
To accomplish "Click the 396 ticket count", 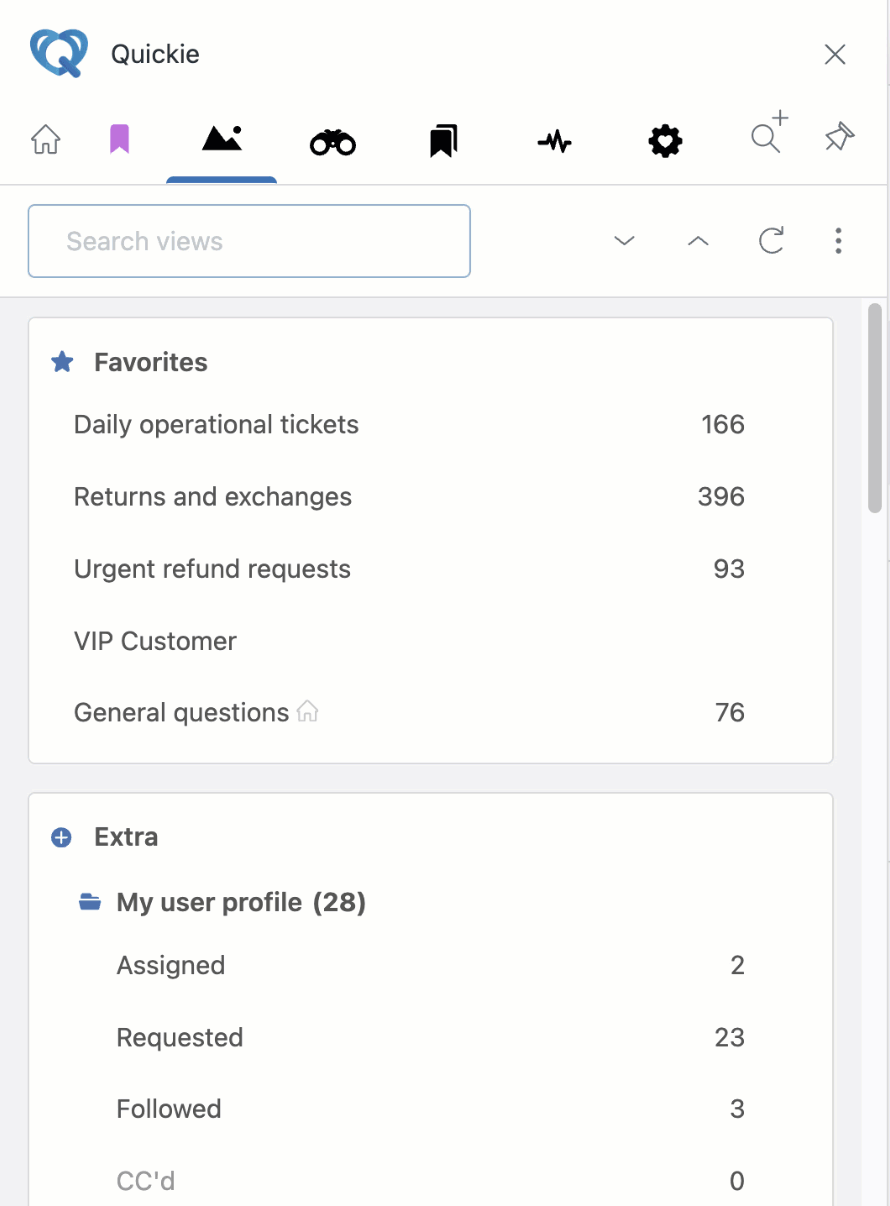I will pos(721,497).
